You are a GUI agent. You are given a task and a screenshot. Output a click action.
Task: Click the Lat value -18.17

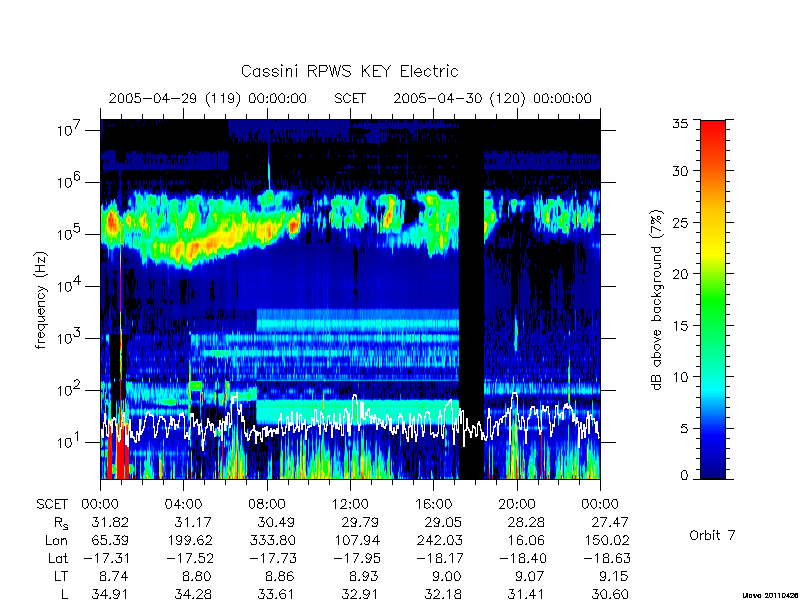[439, 558]
